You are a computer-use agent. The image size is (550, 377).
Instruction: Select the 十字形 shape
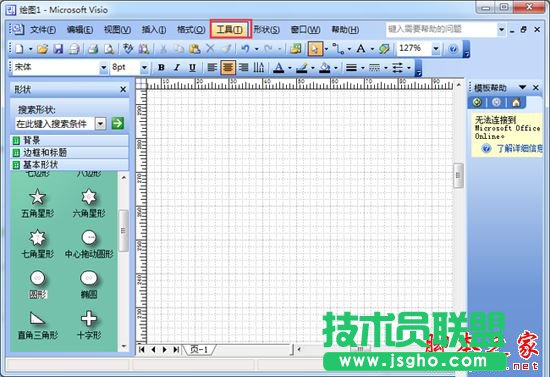tap(89, 325)
